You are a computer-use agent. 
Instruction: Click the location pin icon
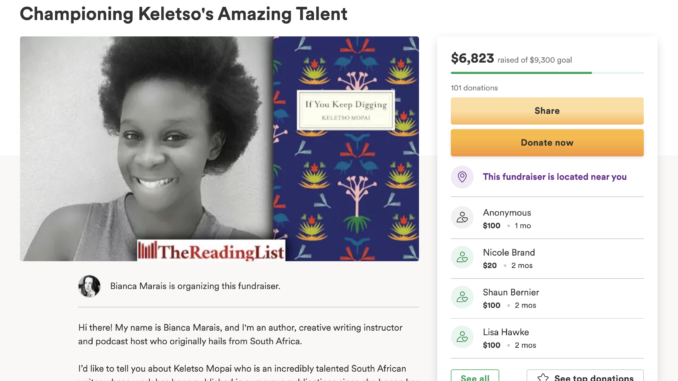click(462, 177)
